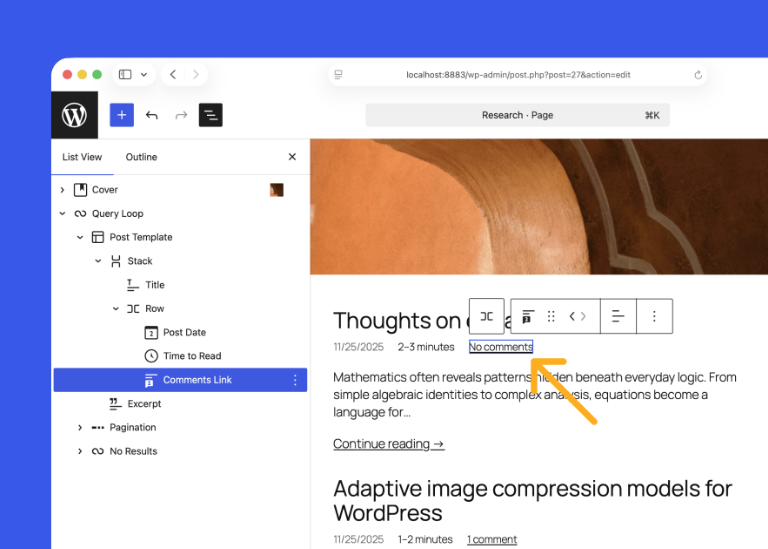The height and width of the screenshot is (549, 768).
Task: Click the drag handle in block toolbar
Action: click(x=551, y=316)
